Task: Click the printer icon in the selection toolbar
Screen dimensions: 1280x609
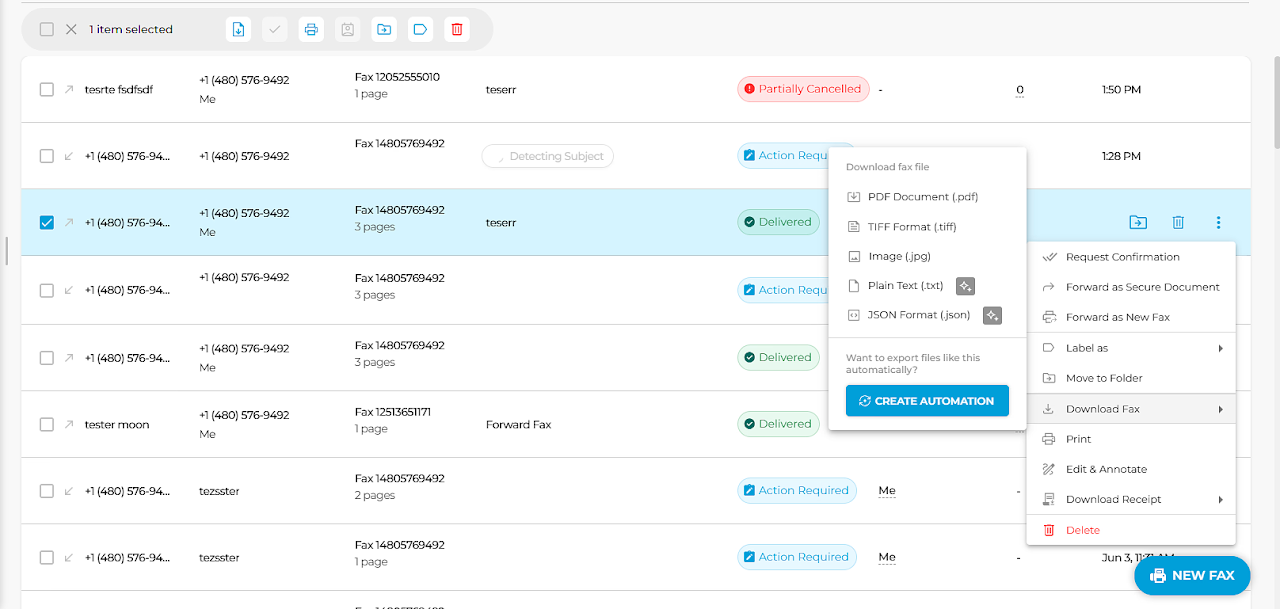Action: point(311,29)
